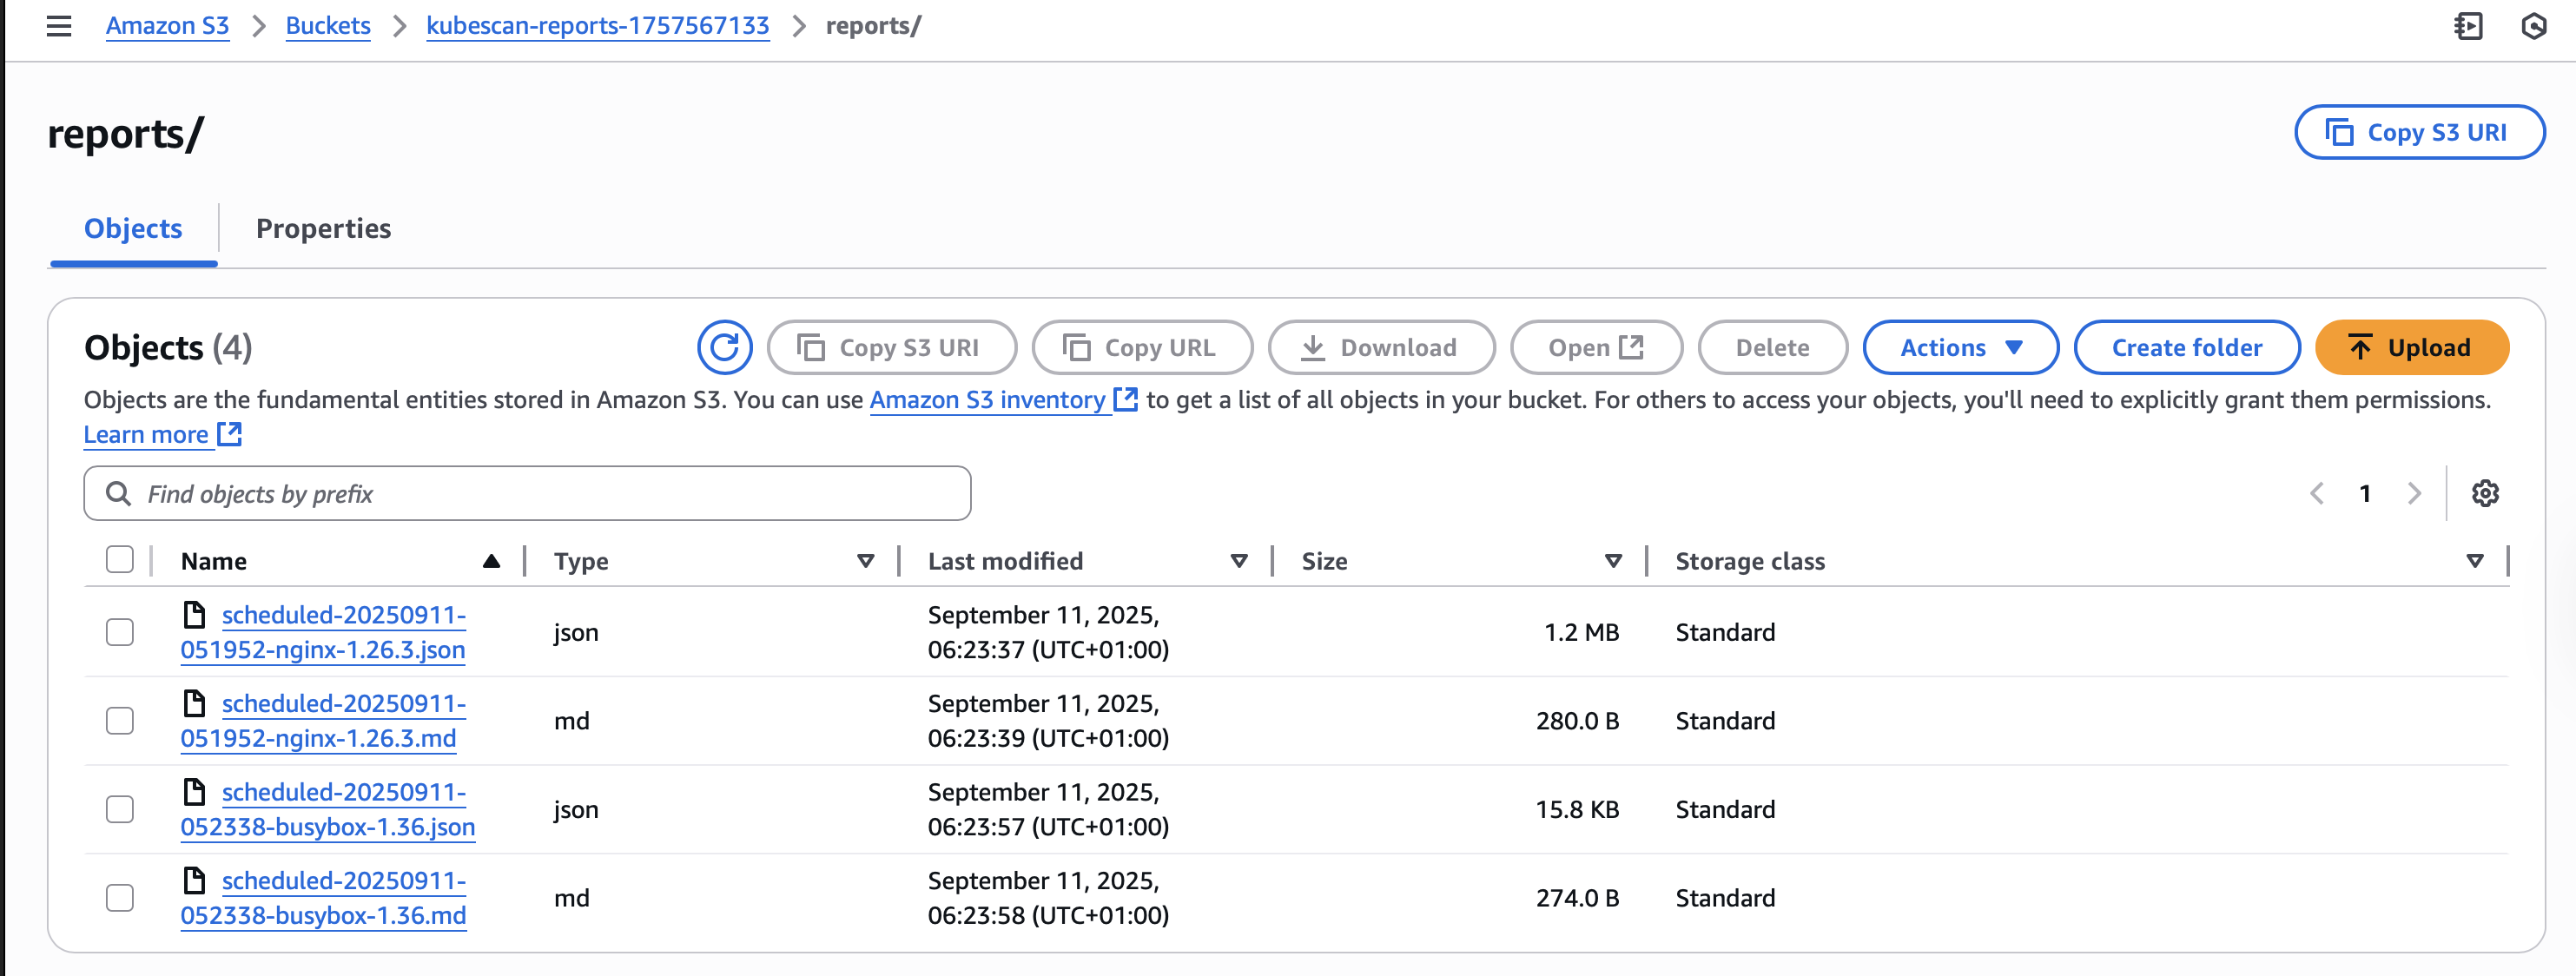This screenshot has width=2576, height=976.
Task: Click the search magnifier icon
Action: [118, 493]
